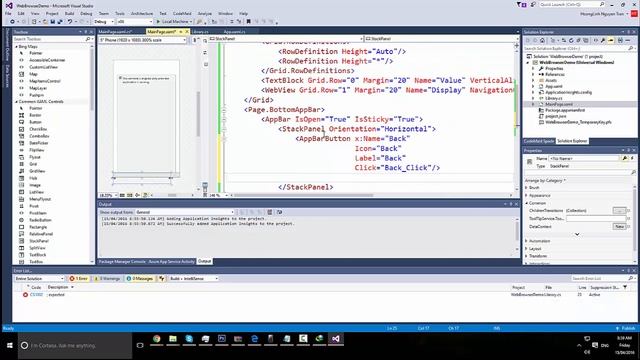Click the CS1002 error code link
640x360 pixels.
tap(36, 295)
